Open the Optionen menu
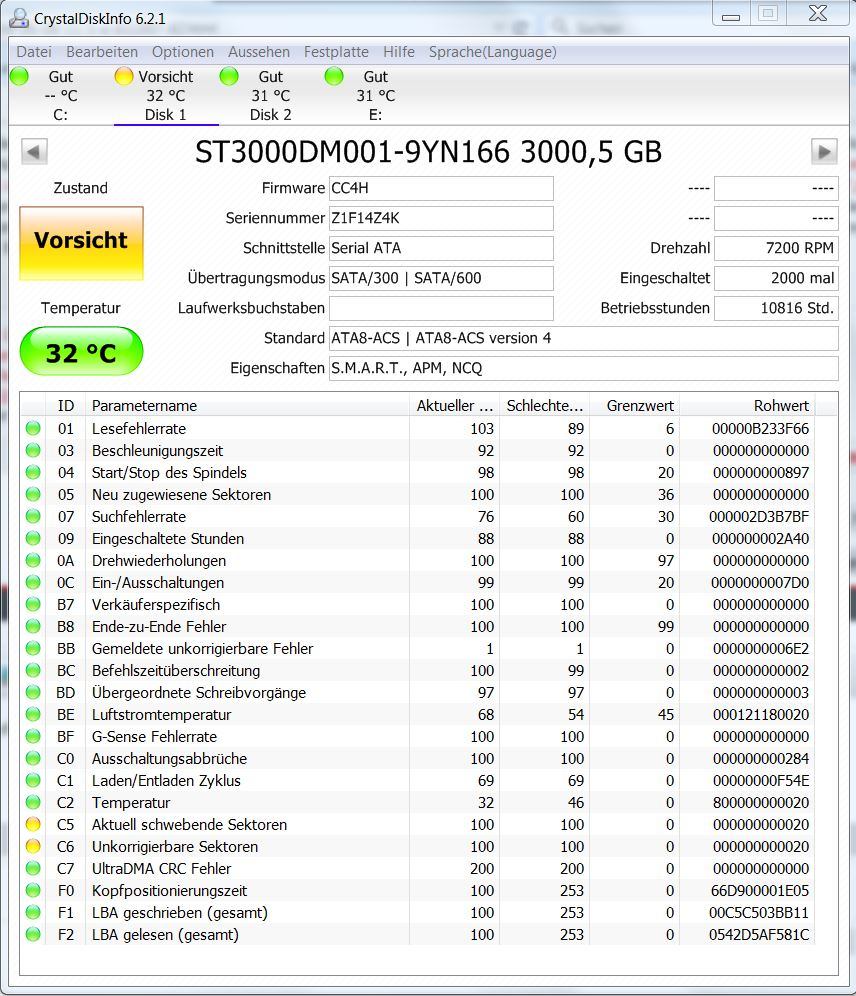Screen dimensions: 856x996 tap(183, 52)
